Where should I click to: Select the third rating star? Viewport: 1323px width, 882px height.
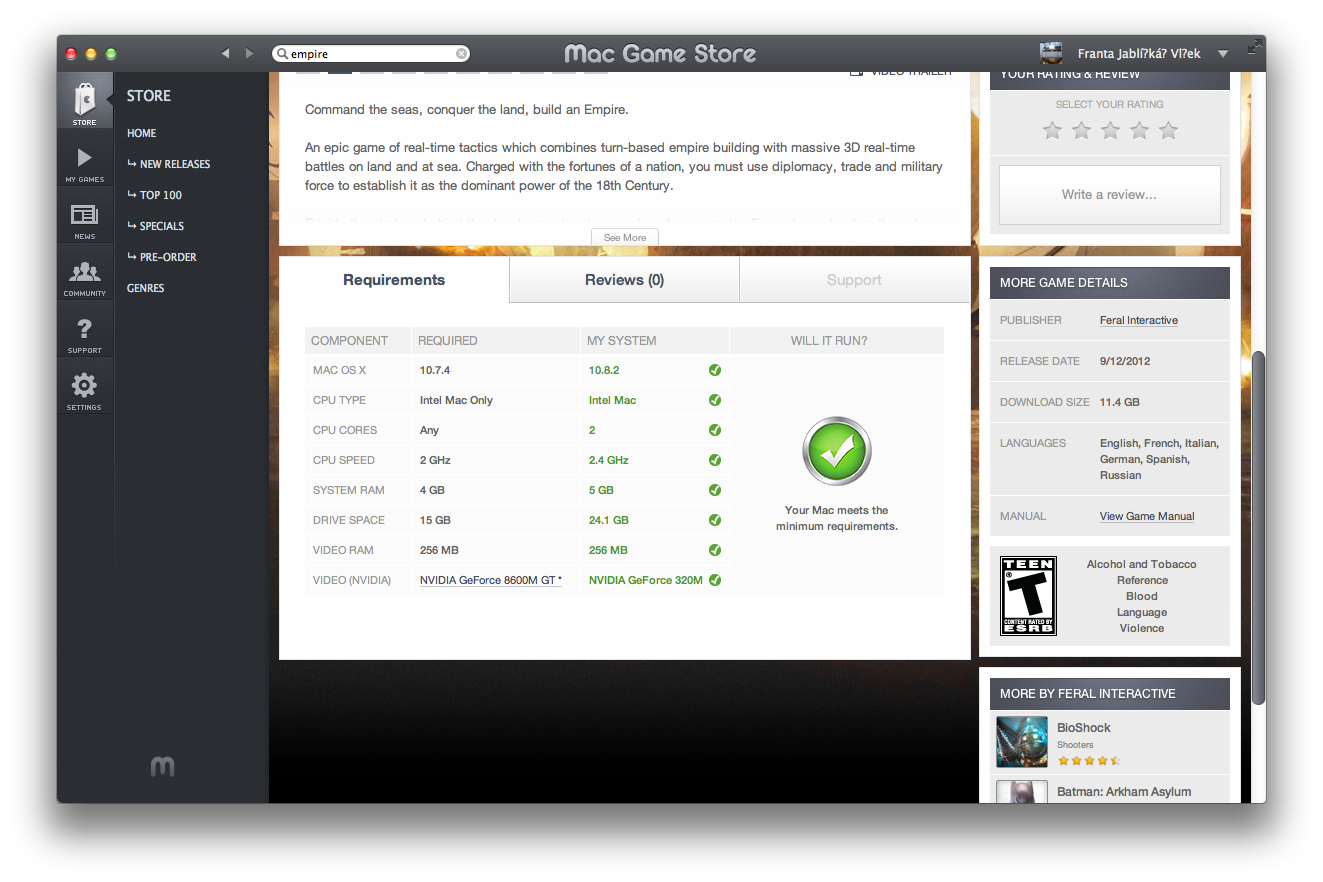pyautogui.click(x=1110, y=130)
